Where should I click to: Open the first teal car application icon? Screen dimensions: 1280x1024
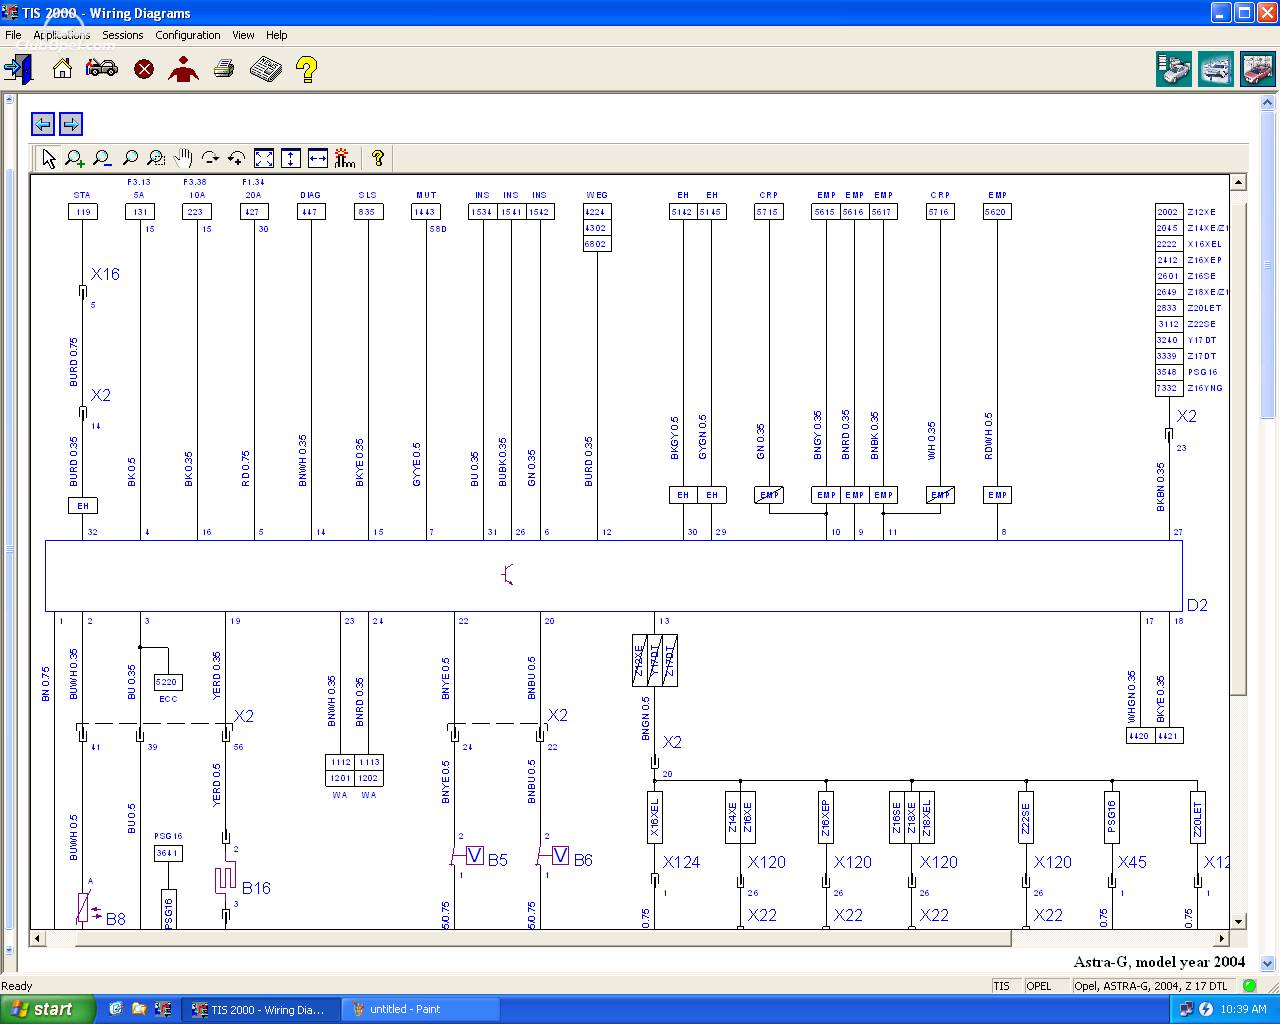[x=1174, y=69]
